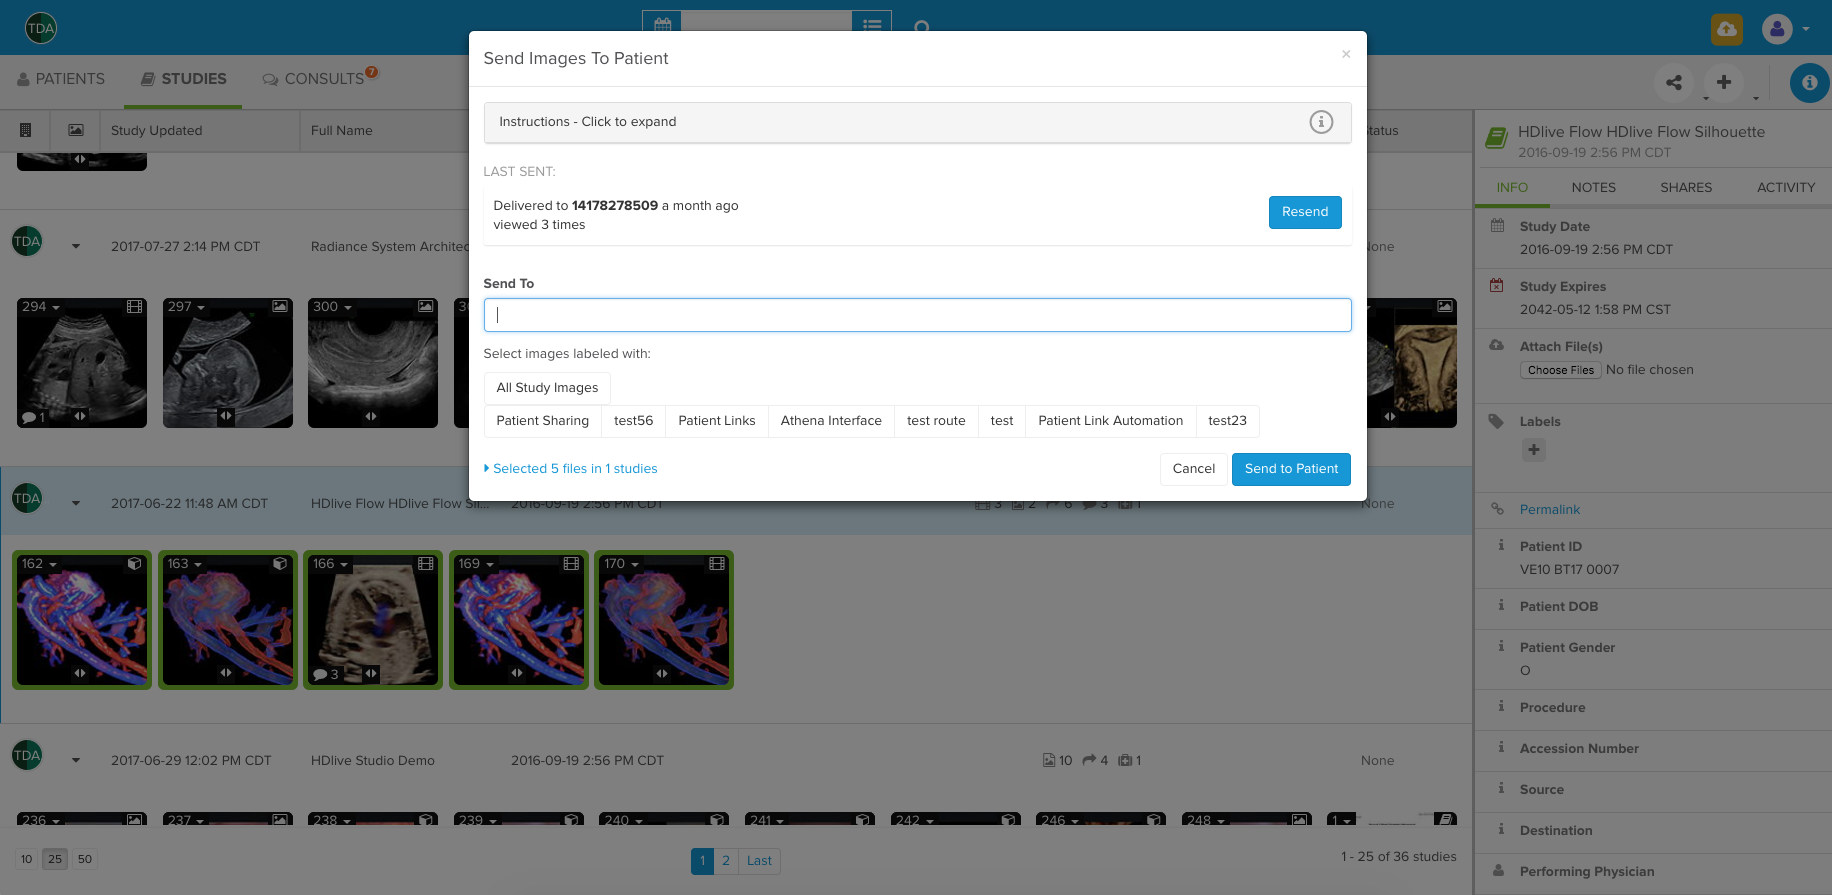Image resolution: width=1832 pixels, height=895 pixels.
Task: Select thumbnail image 300
Action: pyautogui.click(x=373, y=363)
